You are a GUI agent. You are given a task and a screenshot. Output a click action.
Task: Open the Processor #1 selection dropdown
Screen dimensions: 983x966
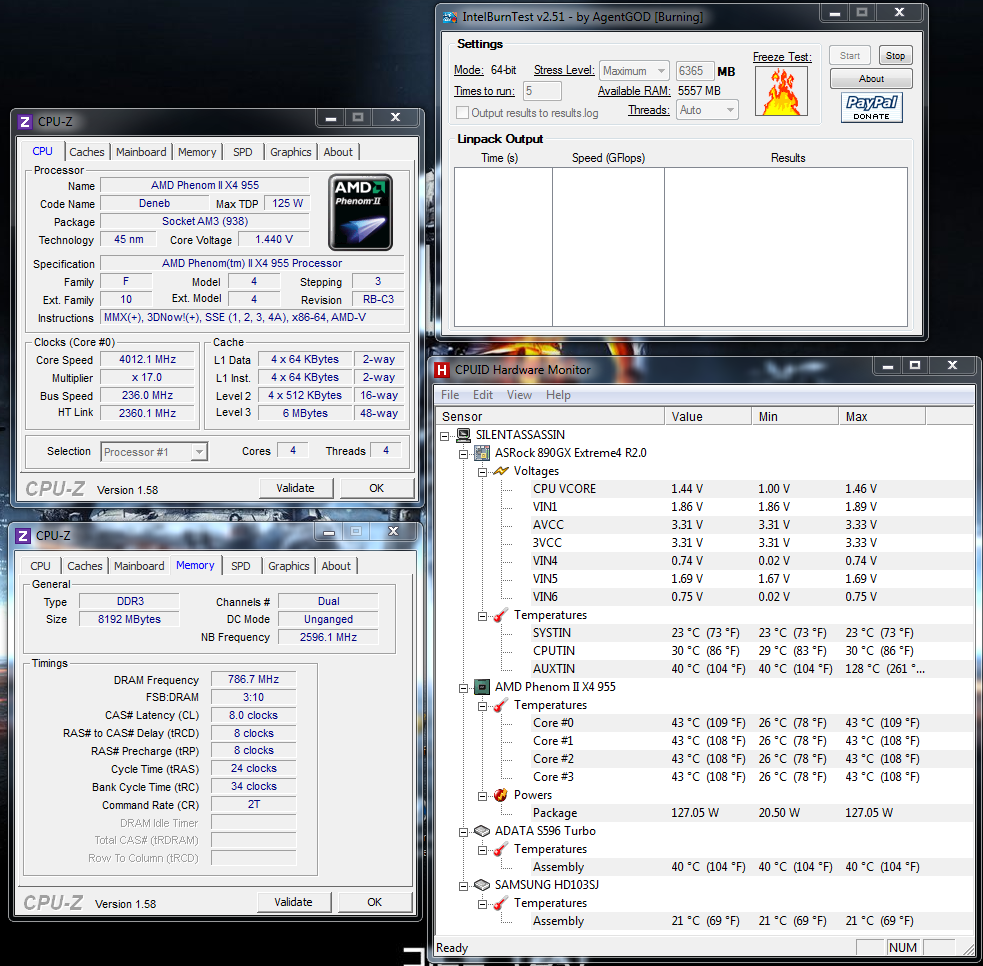[x=154, y=452]
